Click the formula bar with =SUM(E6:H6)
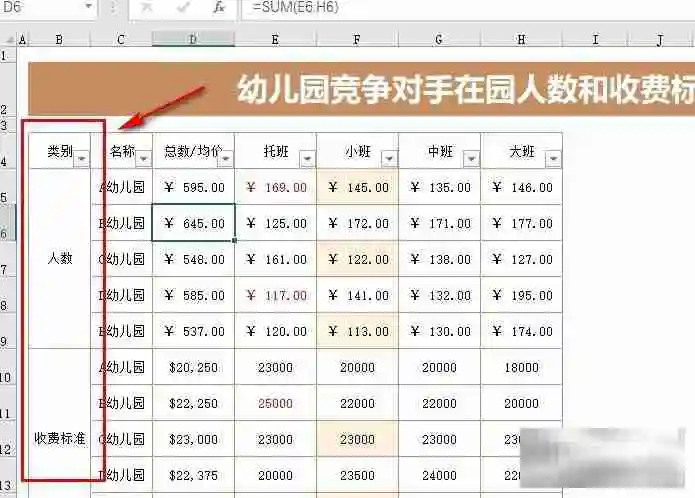This screenshot has height=498, width=695. [469, 8]
